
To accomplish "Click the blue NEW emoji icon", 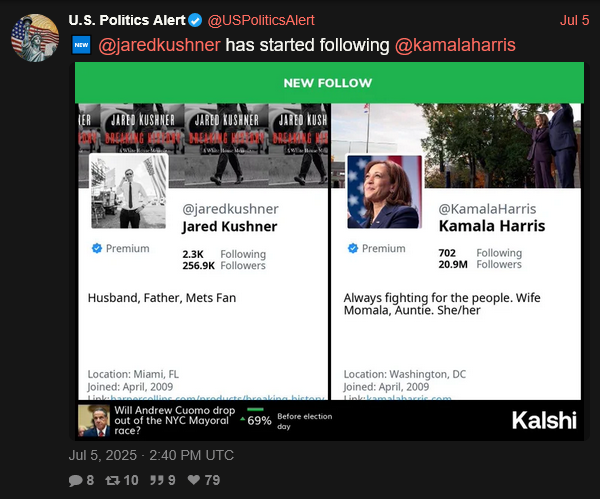I will (x=81, y=45).
